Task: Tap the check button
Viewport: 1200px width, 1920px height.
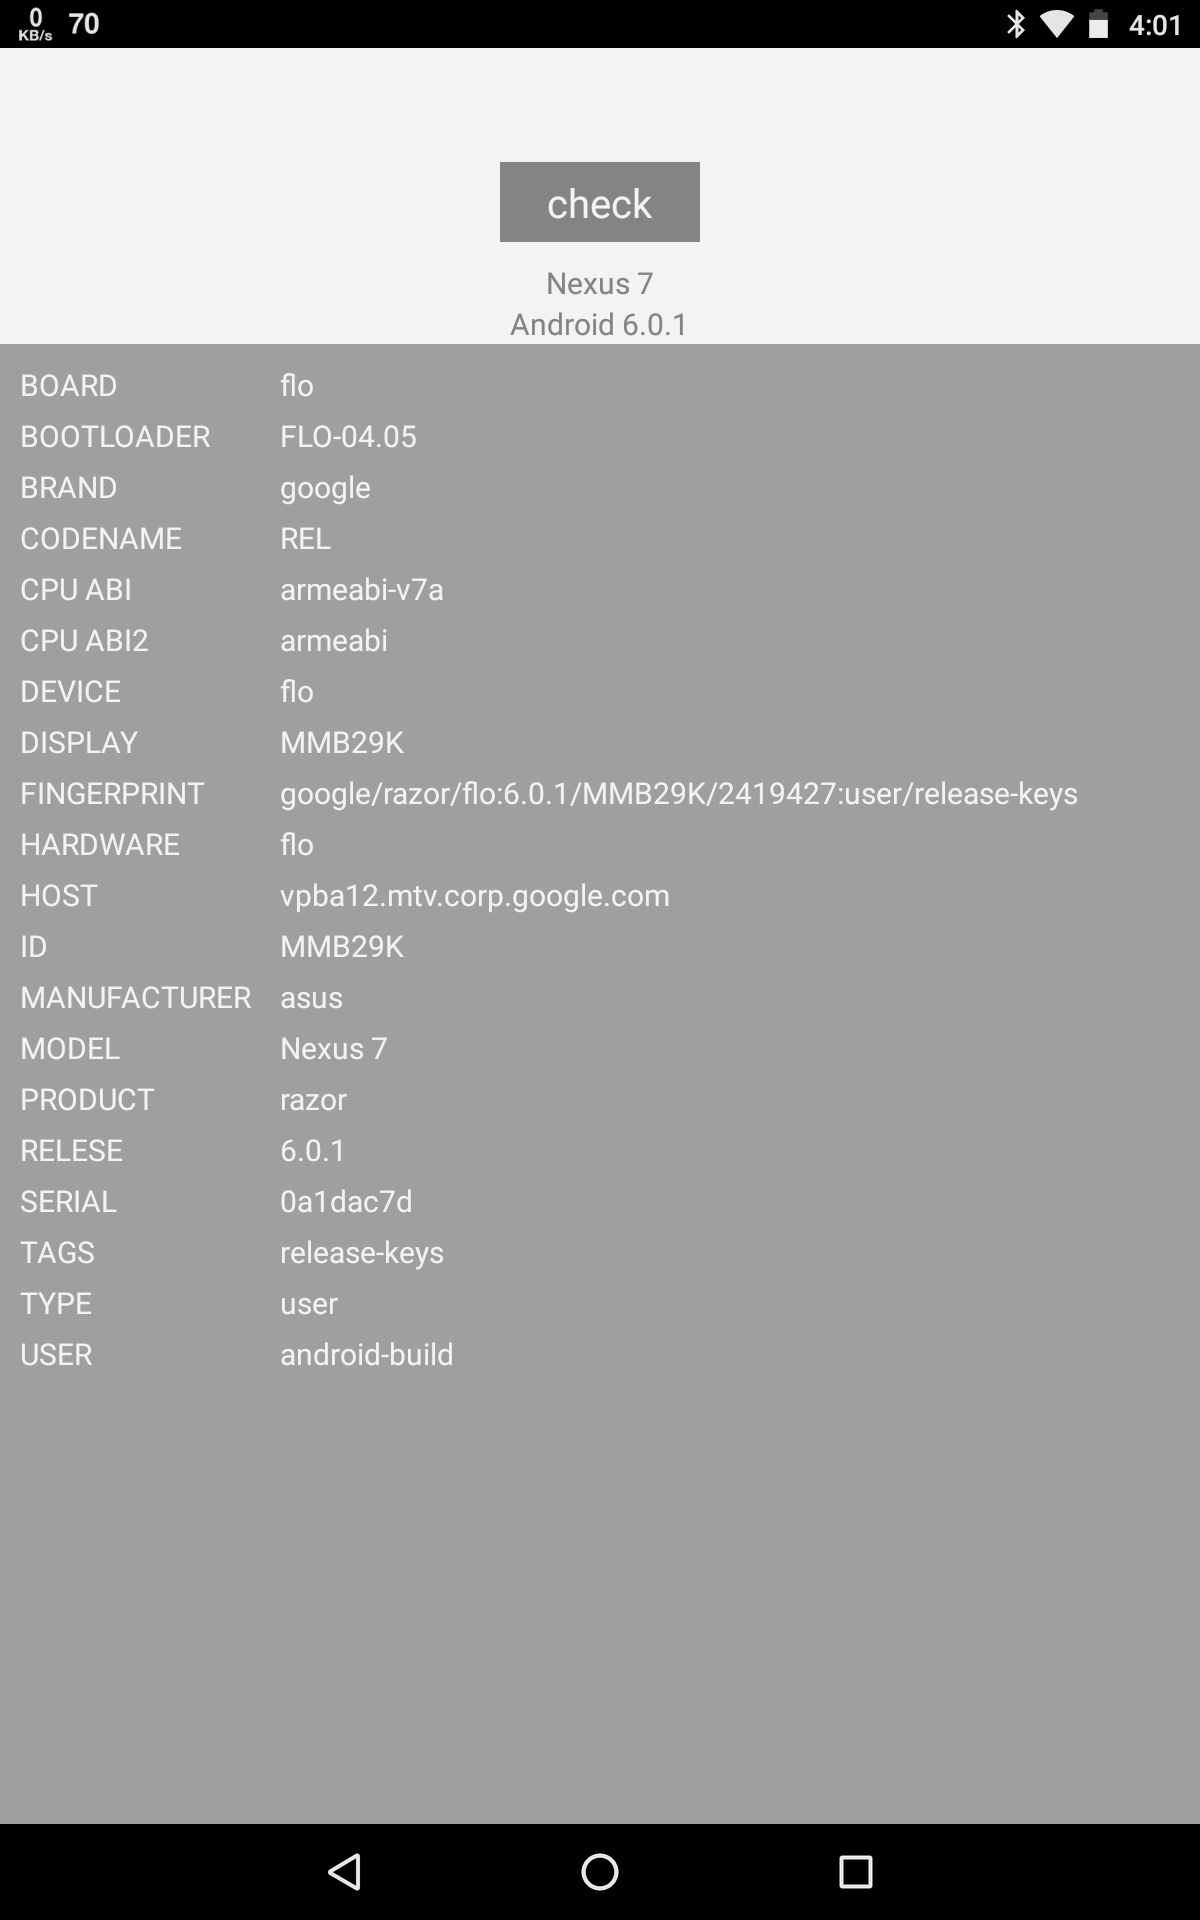Action: (600, 202)
